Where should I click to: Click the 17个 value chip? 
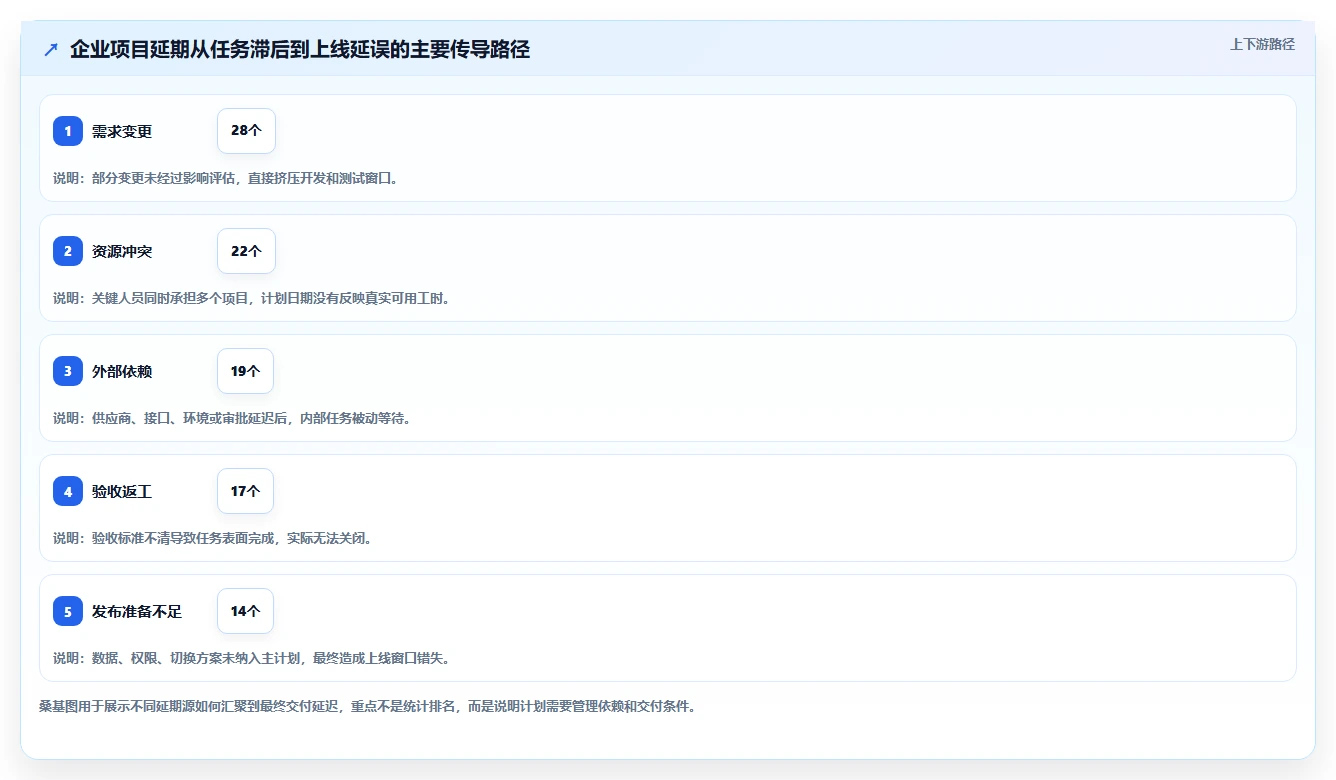pyautogui.click(x=245, y=491)
